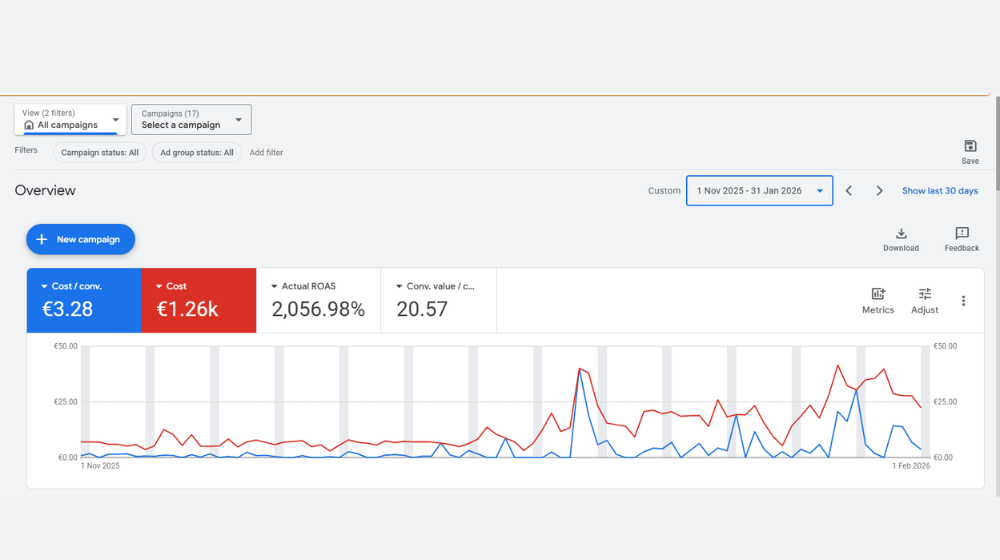Viewport: 1000px width, 560px height.
Task: Click the Campaign status: All filter chip
Action: click(99, 152)
